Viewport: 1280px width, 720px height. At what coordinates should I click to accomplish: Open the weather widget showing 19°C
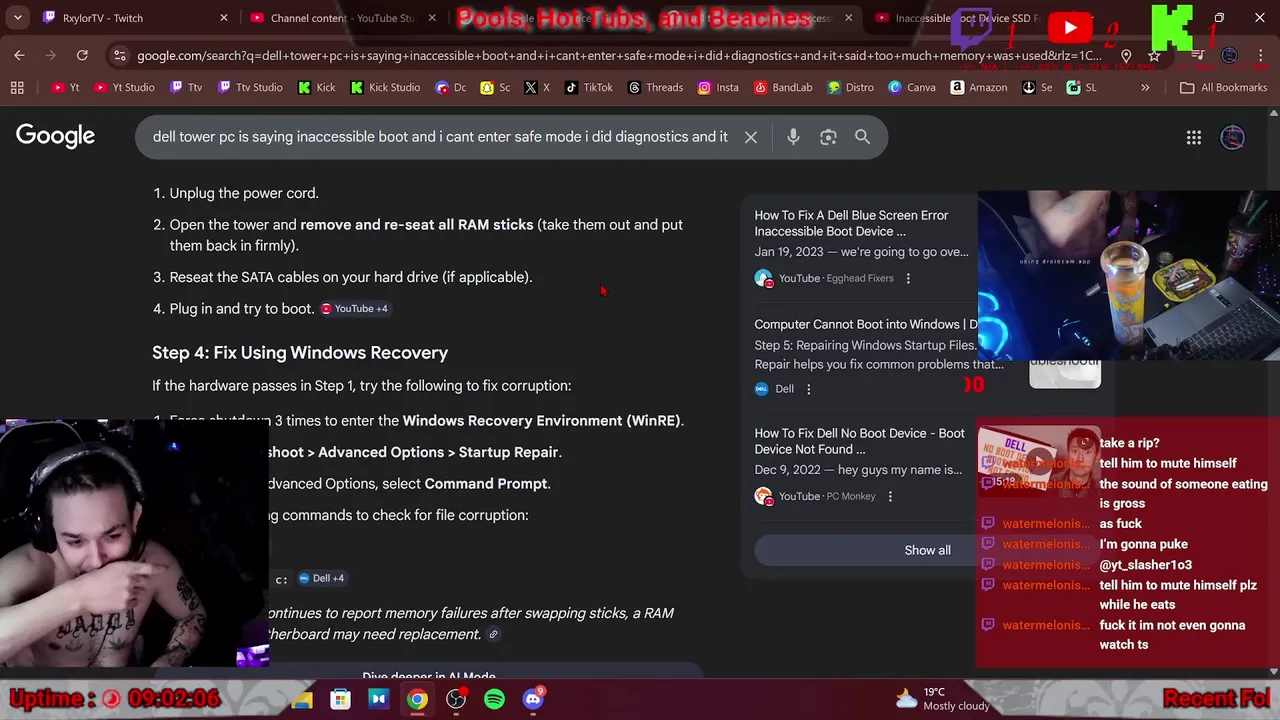[942, 699]
